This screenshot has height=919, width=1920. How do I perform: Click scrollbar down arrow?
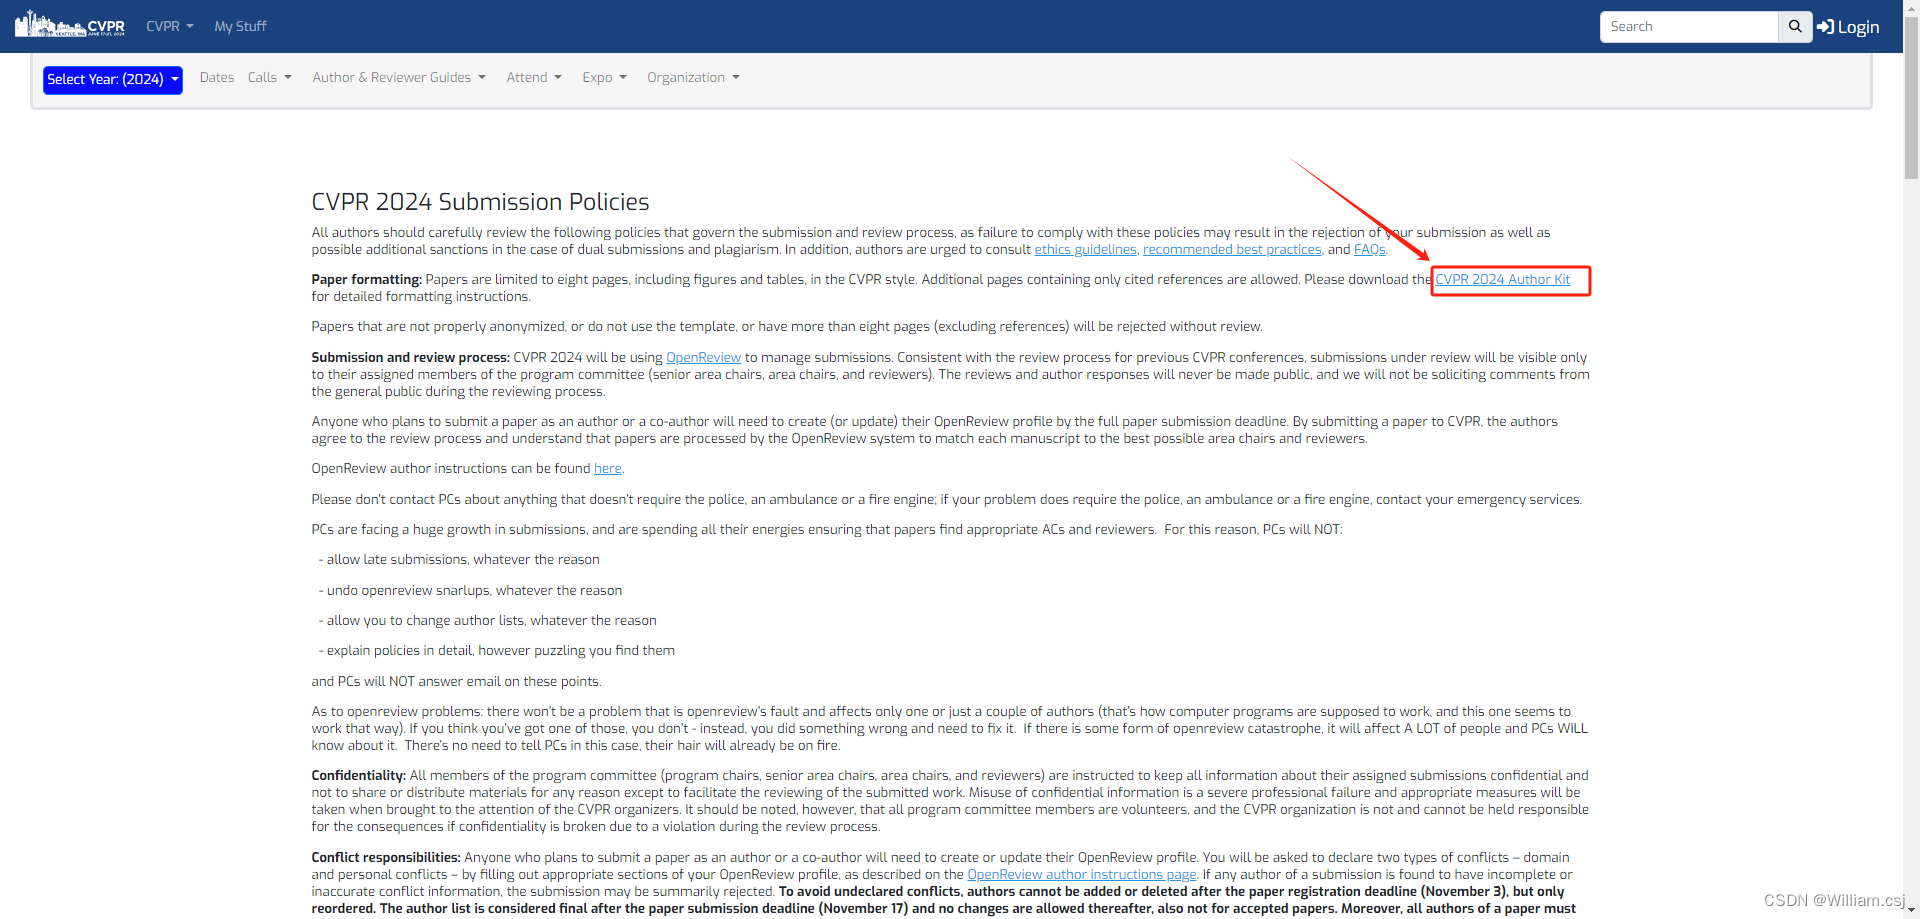1911,911
